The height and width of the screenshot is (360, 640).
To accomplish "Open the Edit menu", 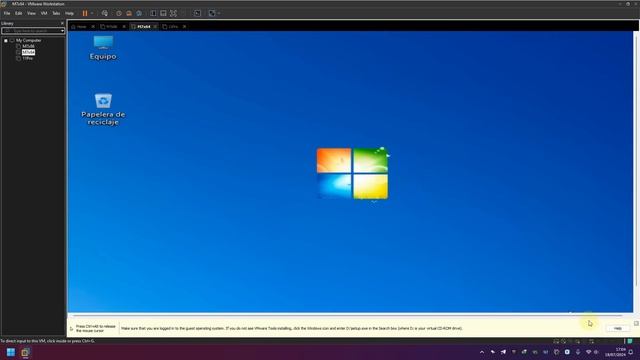I will [18, 13].
